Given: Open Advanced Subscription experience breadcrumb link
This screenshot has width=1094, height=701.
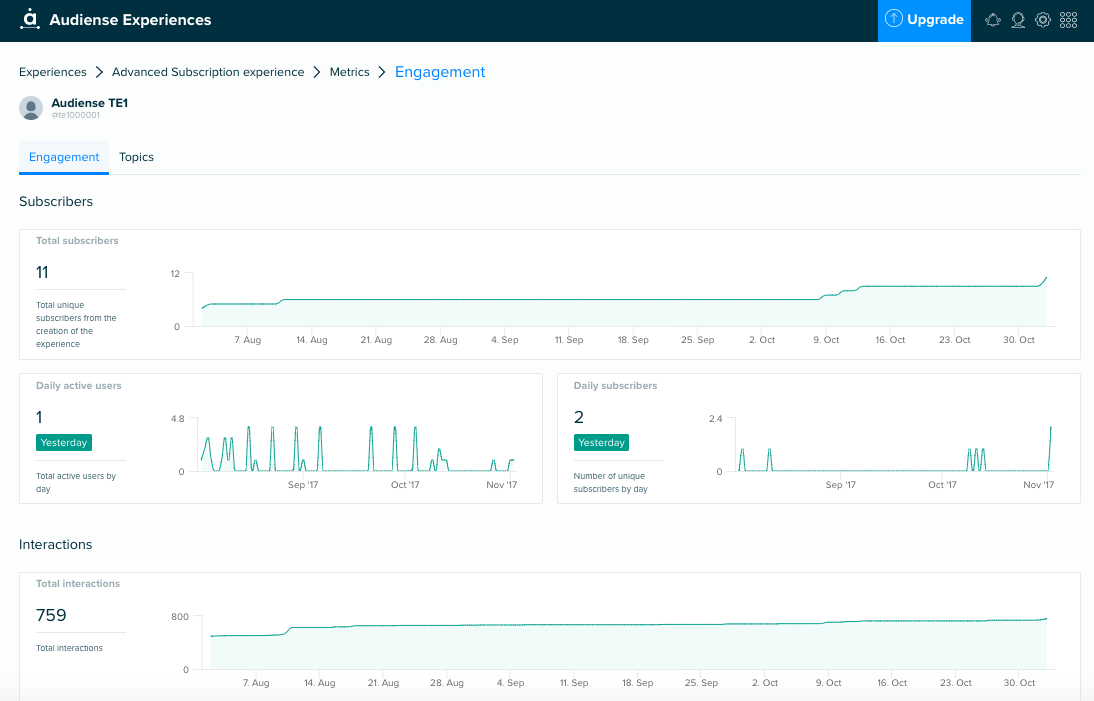Looking at the screenshot, I should pyautogui.click(x=208, y=72).
